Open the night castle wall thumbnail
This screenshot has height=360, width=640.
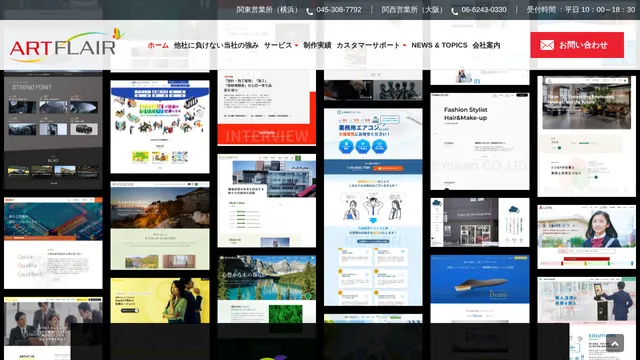[160, 226]
